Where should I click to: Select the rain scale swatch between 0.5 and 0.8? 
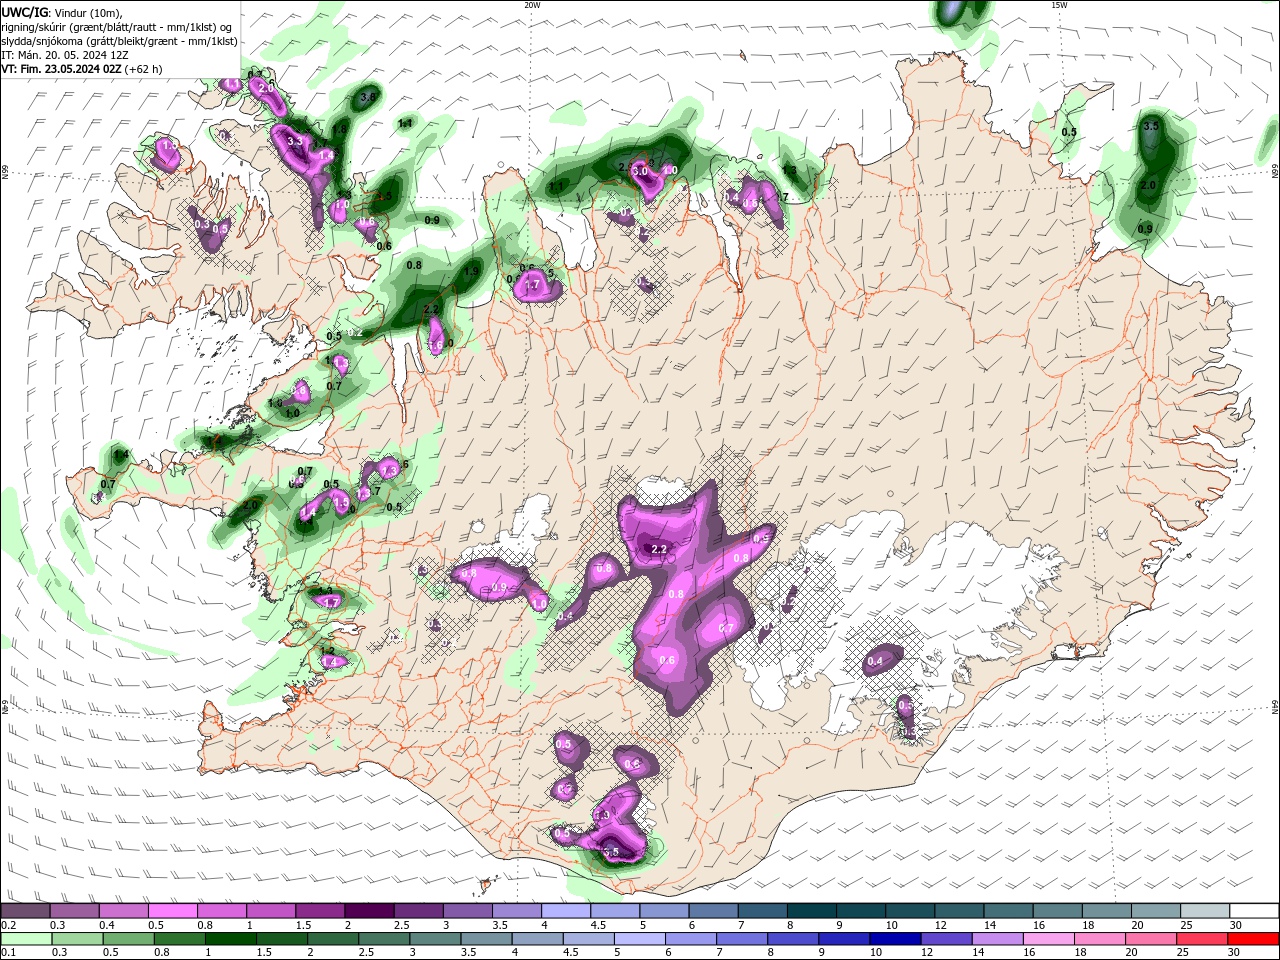pos(128,939)
